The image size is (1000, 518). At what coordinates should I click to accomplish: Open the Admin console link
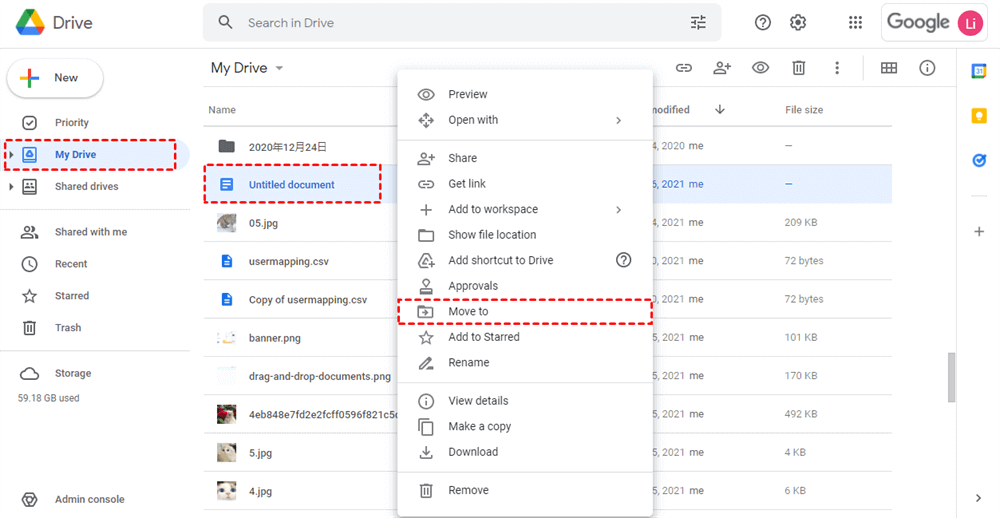tap(89, 499)
